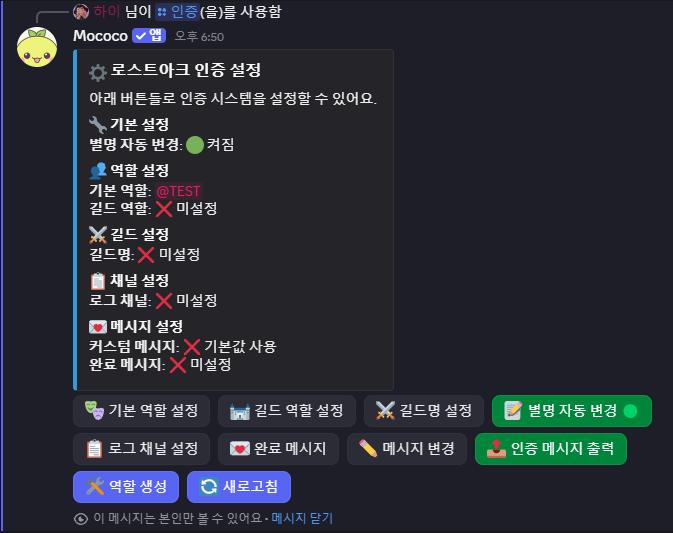This screenshot has width=673, height=533.
Task: Click the @TEST role mention
Action: click(x=179, y=191)
